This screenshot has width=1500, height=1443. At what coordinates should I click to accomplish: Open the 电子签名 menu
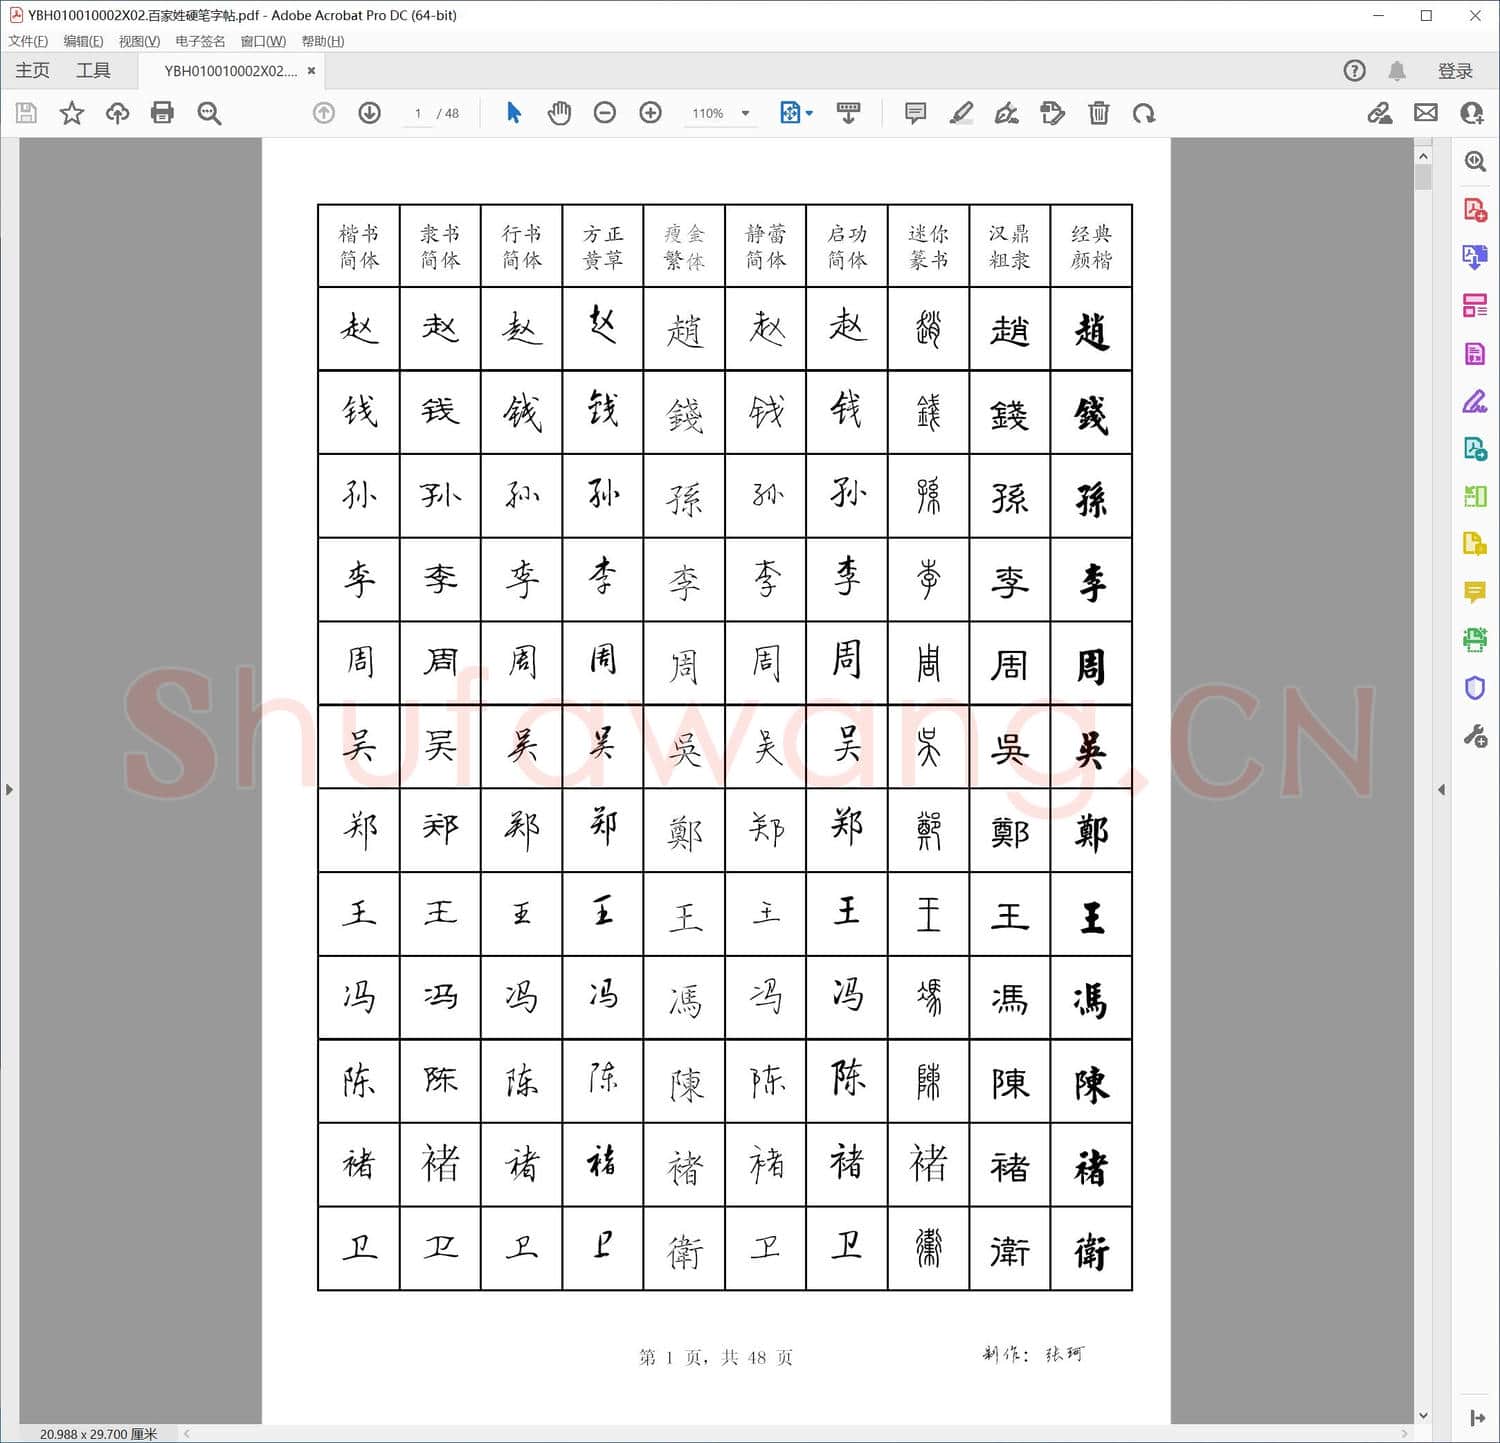(x=200, y=41)
